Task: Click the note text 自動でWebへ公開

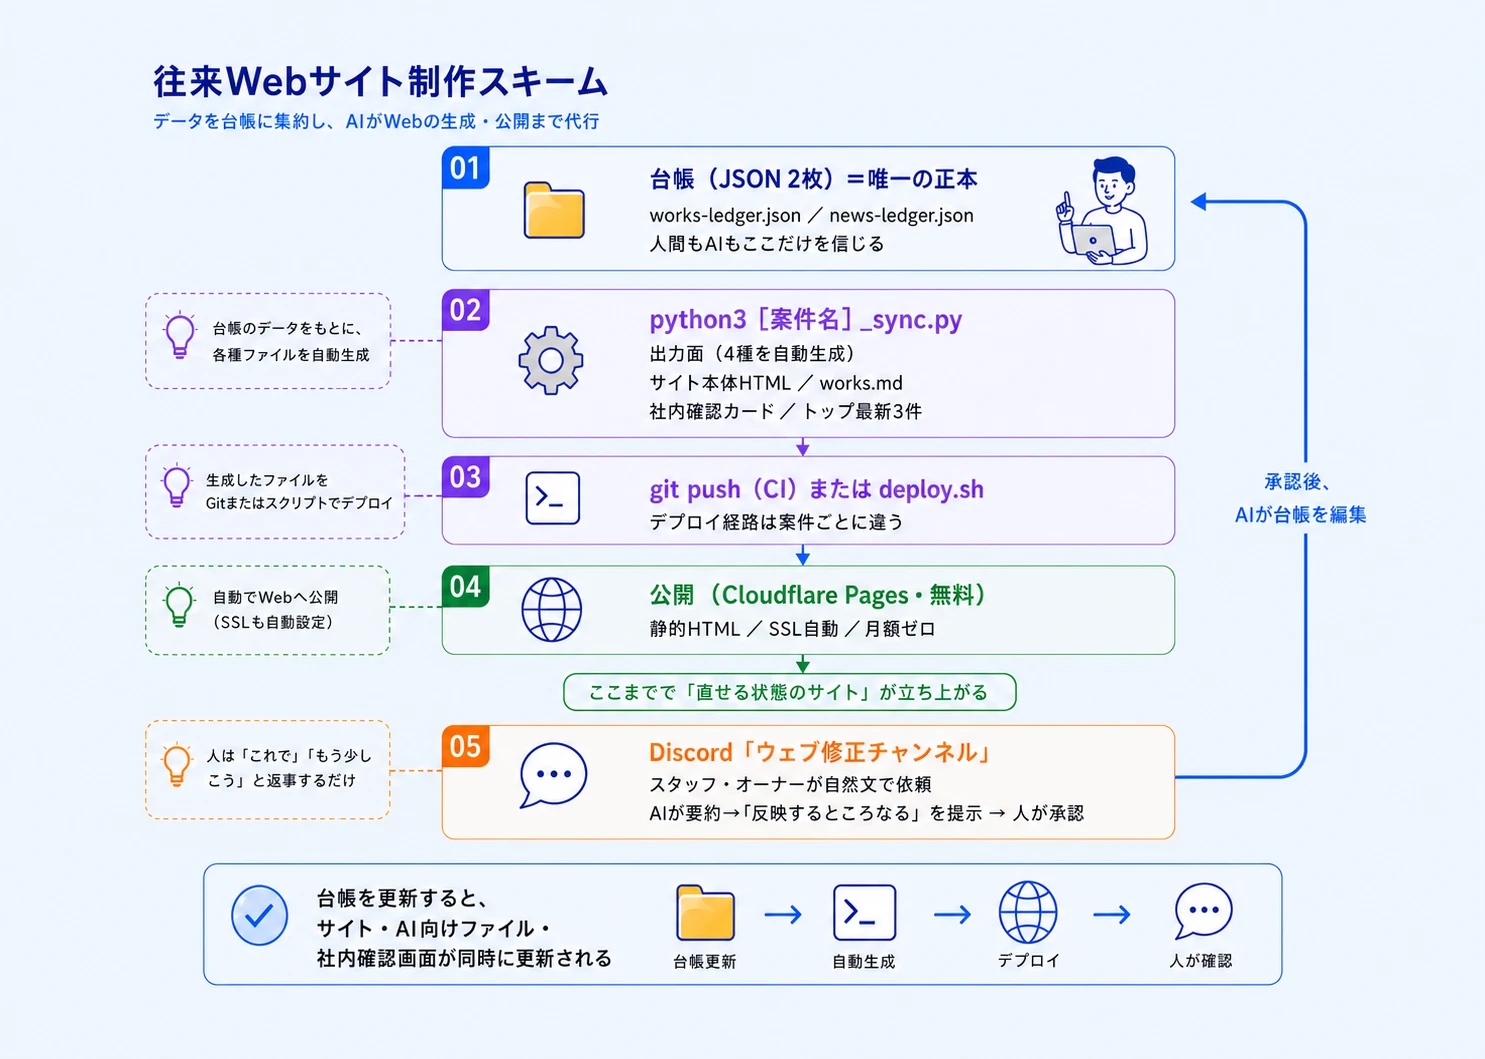Action: coord(275,597)
